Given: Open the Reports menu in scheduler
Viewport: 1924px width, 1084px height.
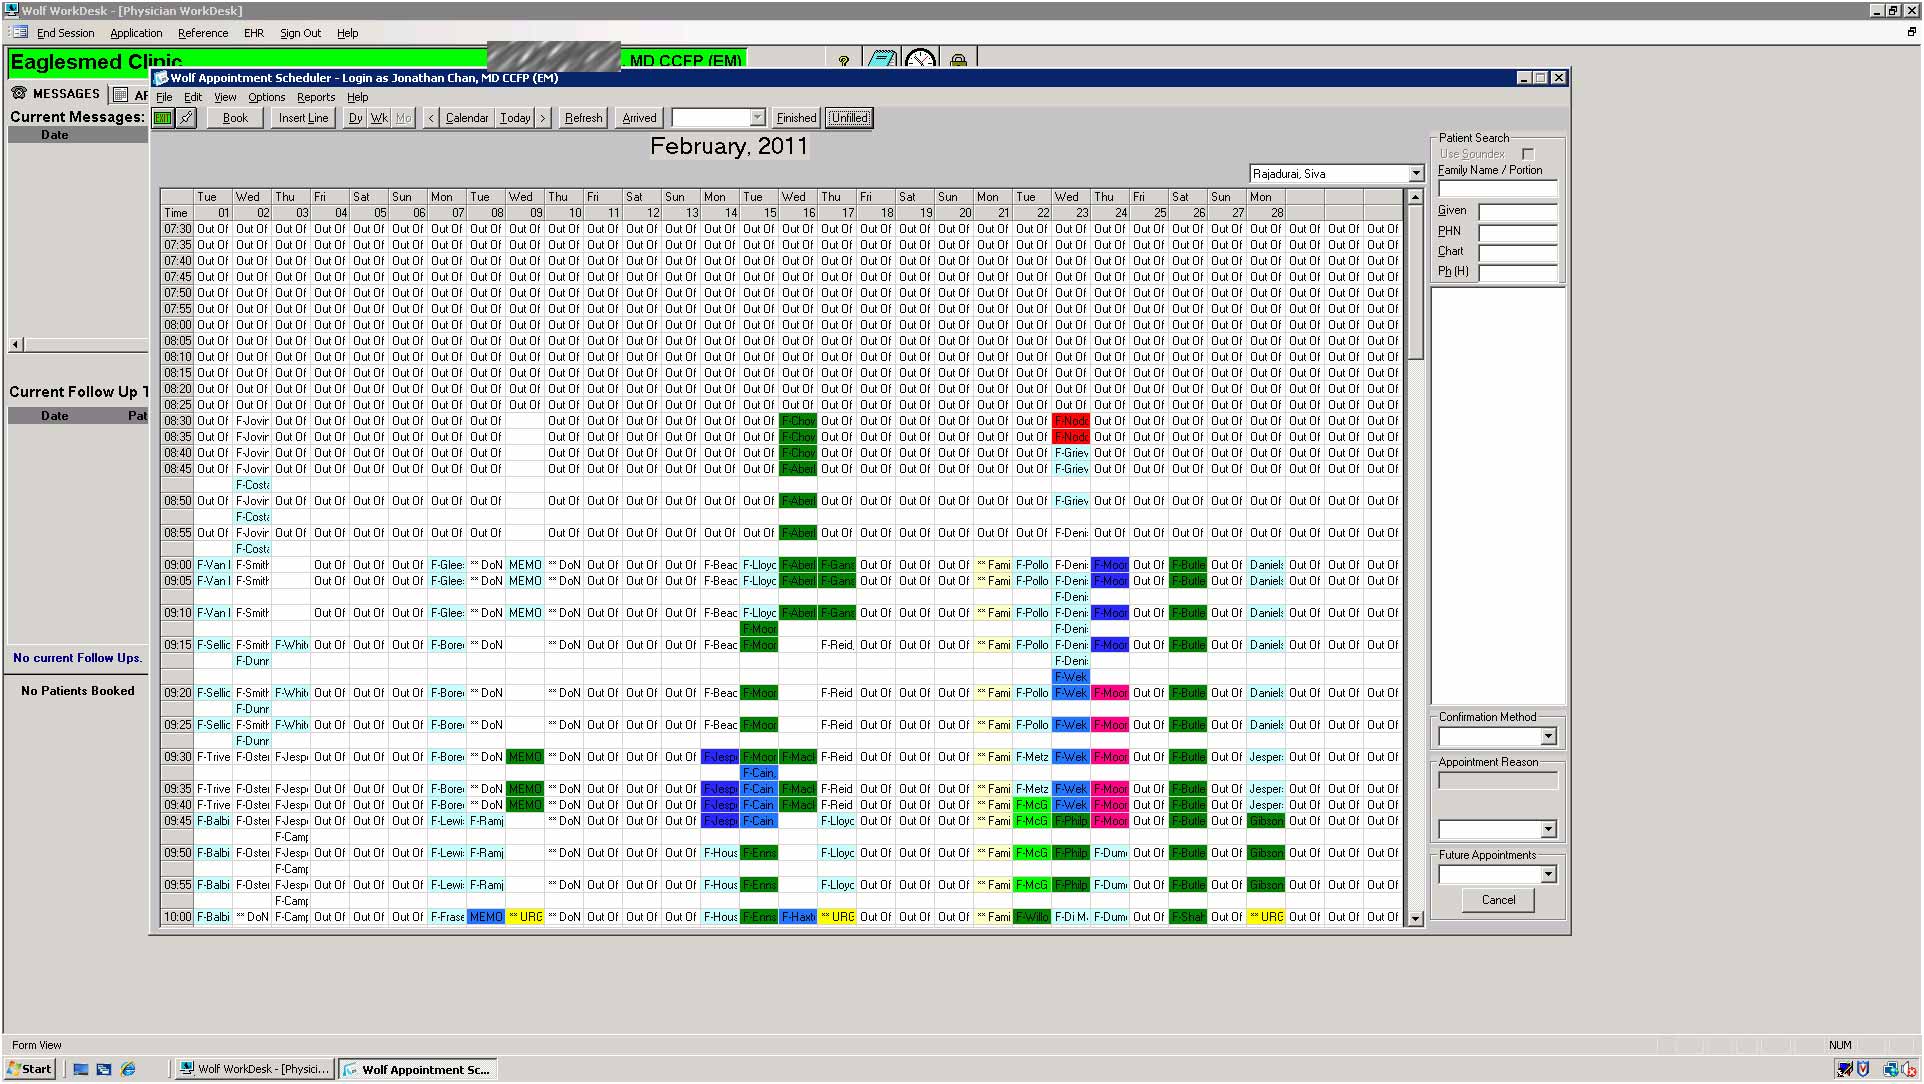Looking at the screenshot, I should [315, 97].
